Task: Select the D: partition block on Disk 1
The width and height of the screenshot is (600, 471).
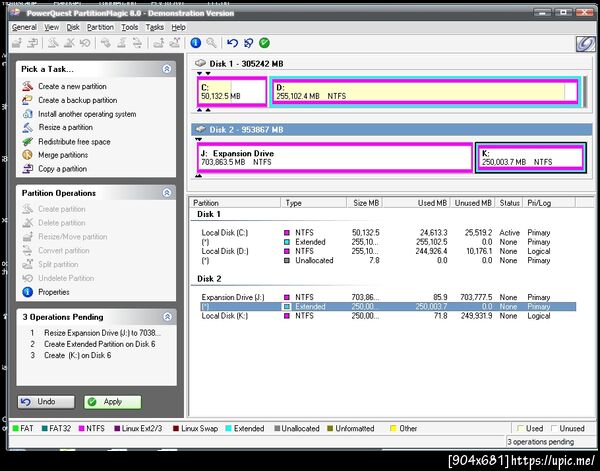Action: tap(426, 91)
